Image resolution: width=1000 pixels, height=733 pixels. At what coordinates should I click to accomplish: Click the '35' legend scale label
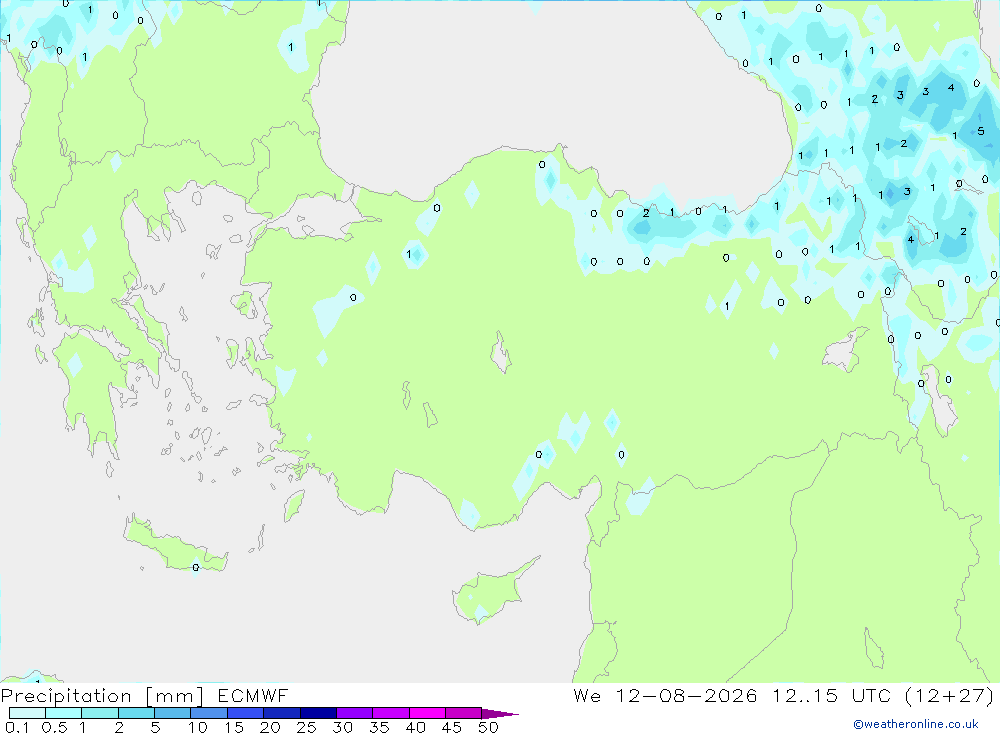[x=379, y=727]
